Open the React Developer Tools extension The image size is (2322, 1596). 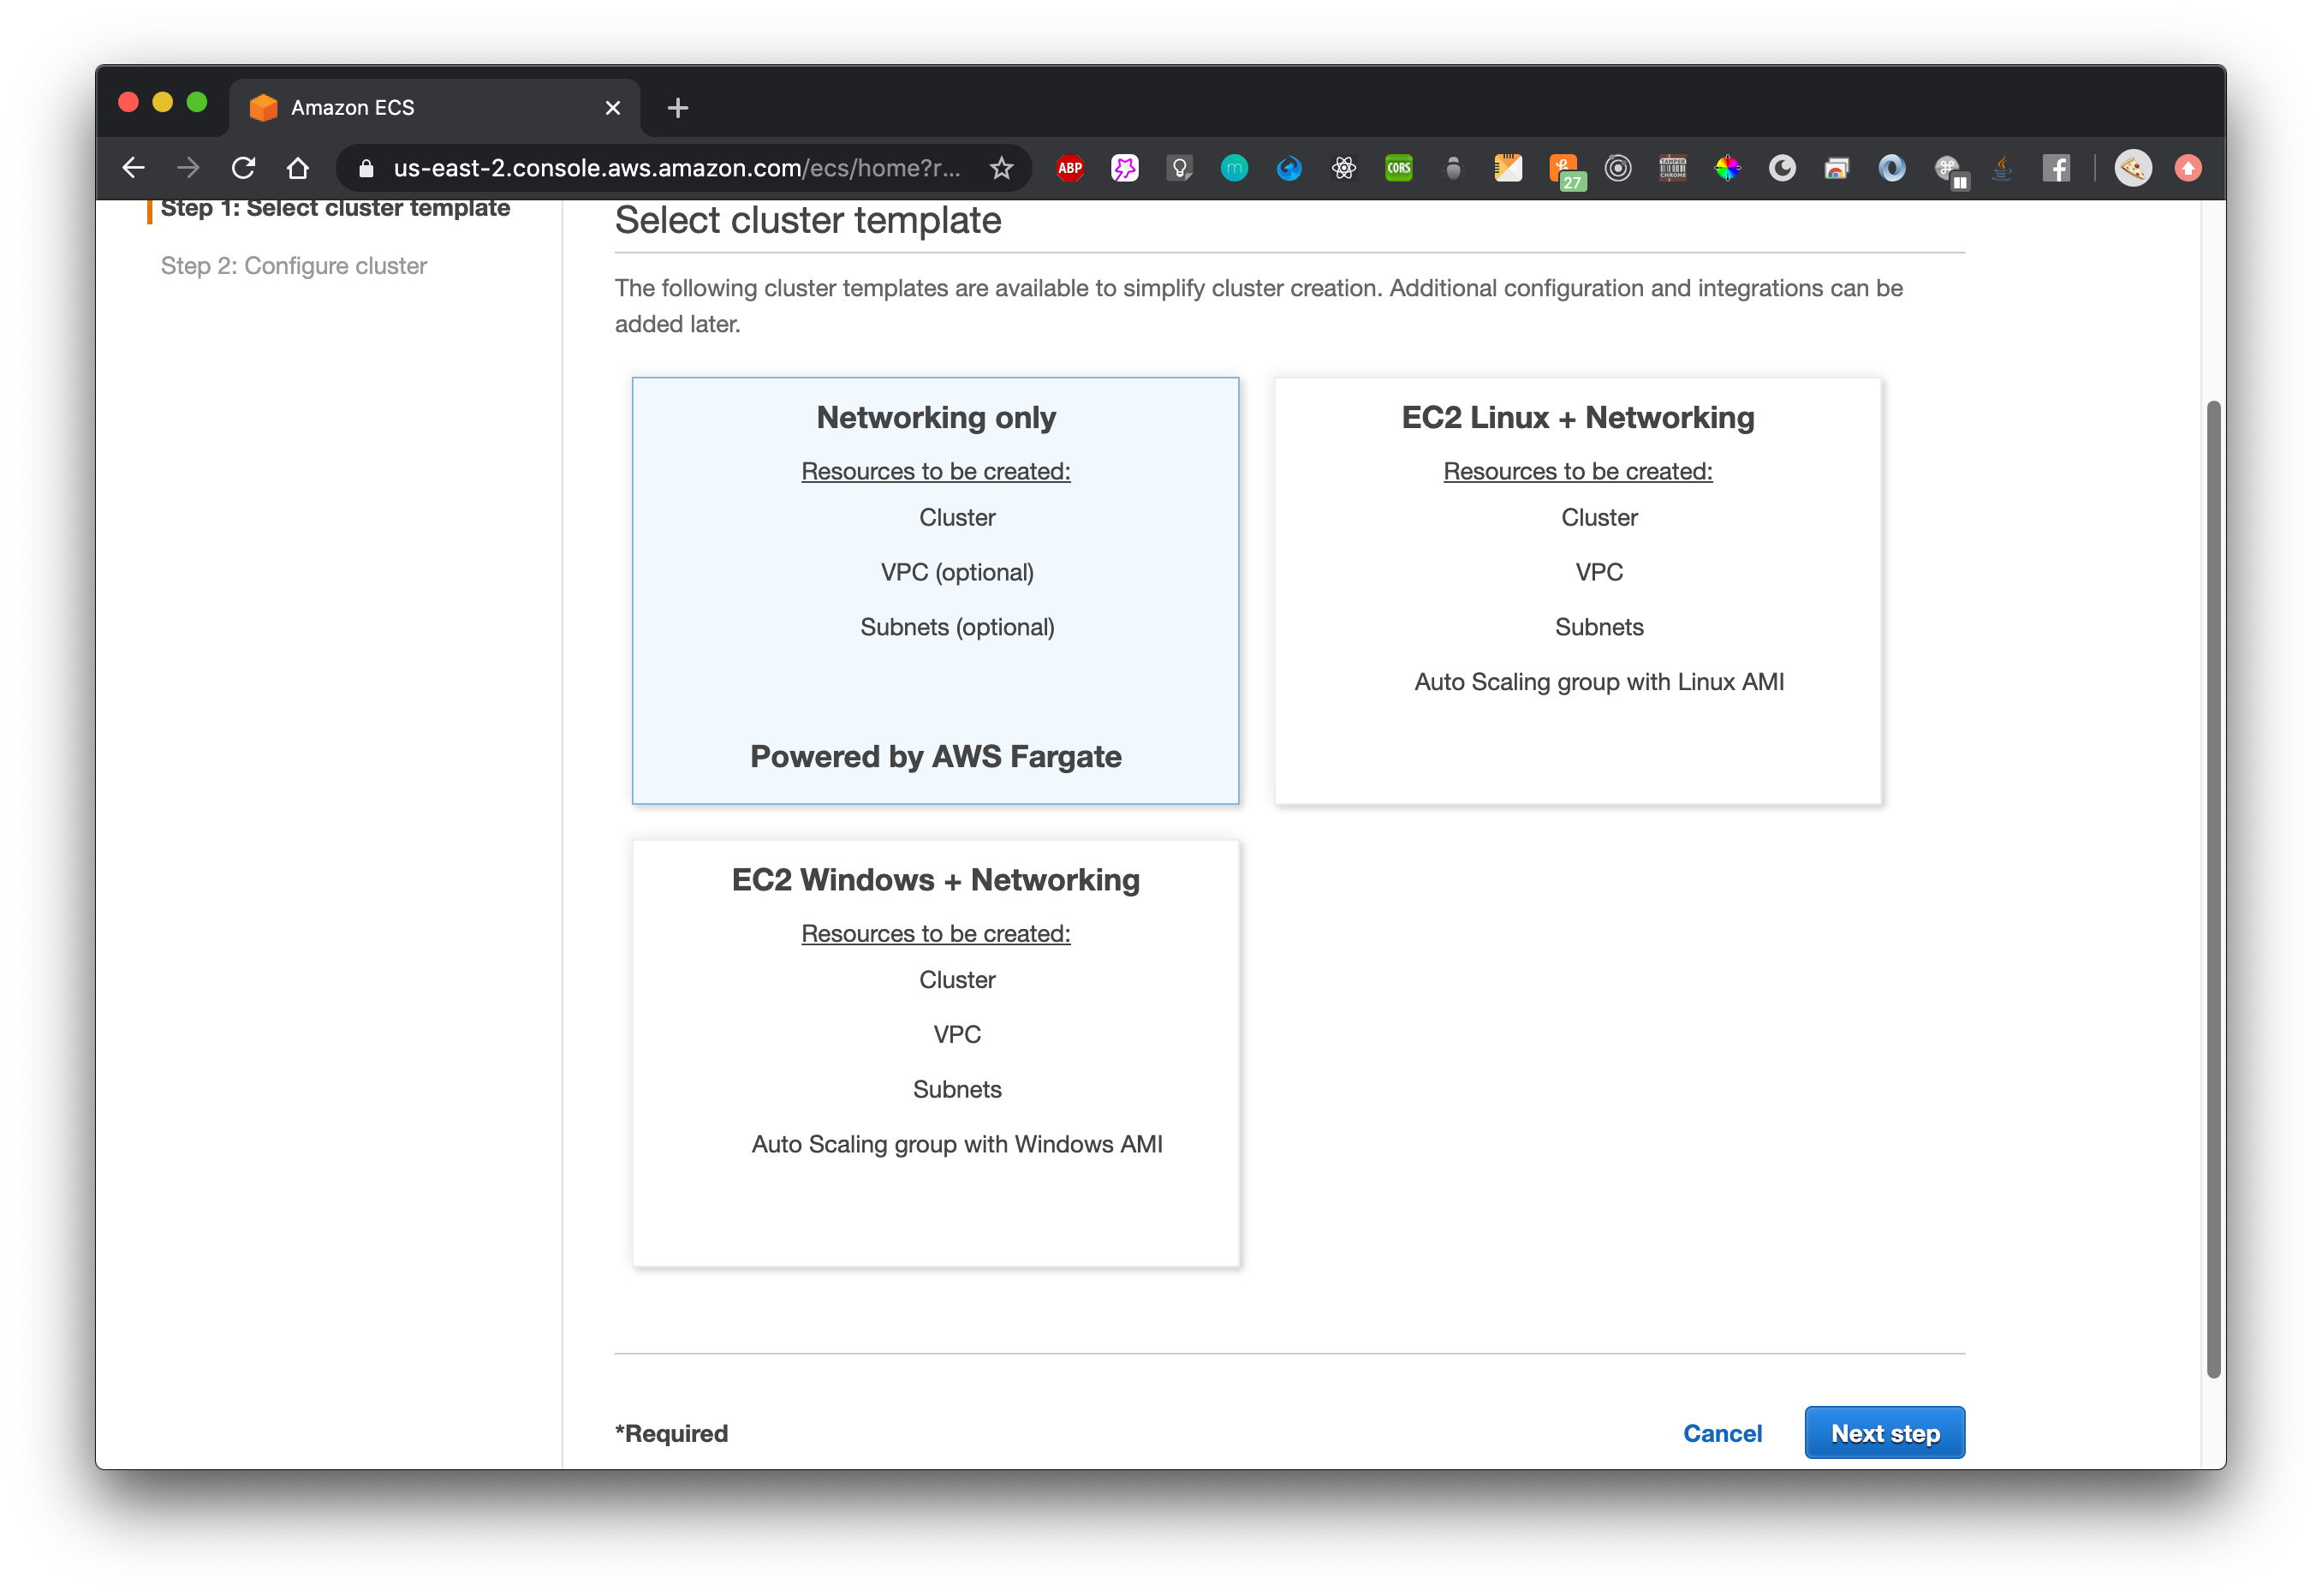[x=1344, y=168]
